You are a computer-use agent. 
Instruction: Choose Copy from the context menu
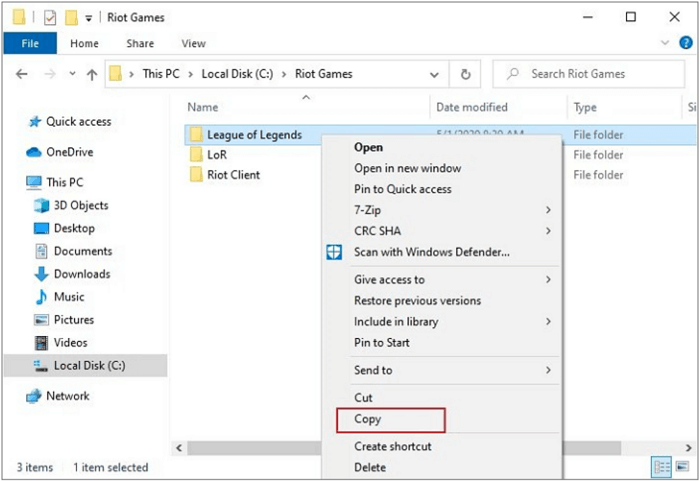368,420
